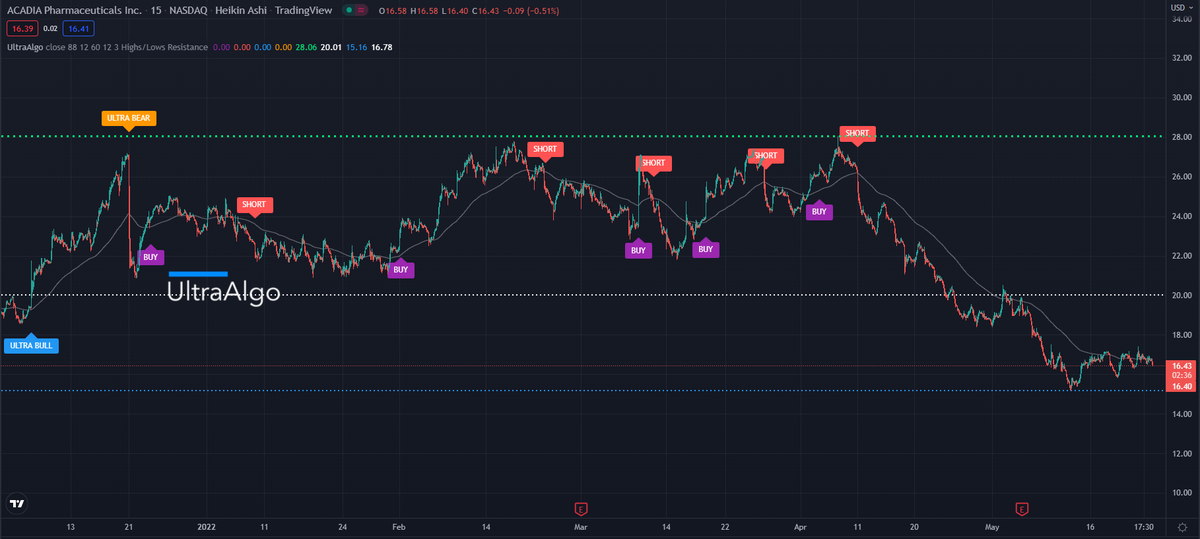Click the 34.00 price axis label
1200x539 pixels.
point(1180,19)
